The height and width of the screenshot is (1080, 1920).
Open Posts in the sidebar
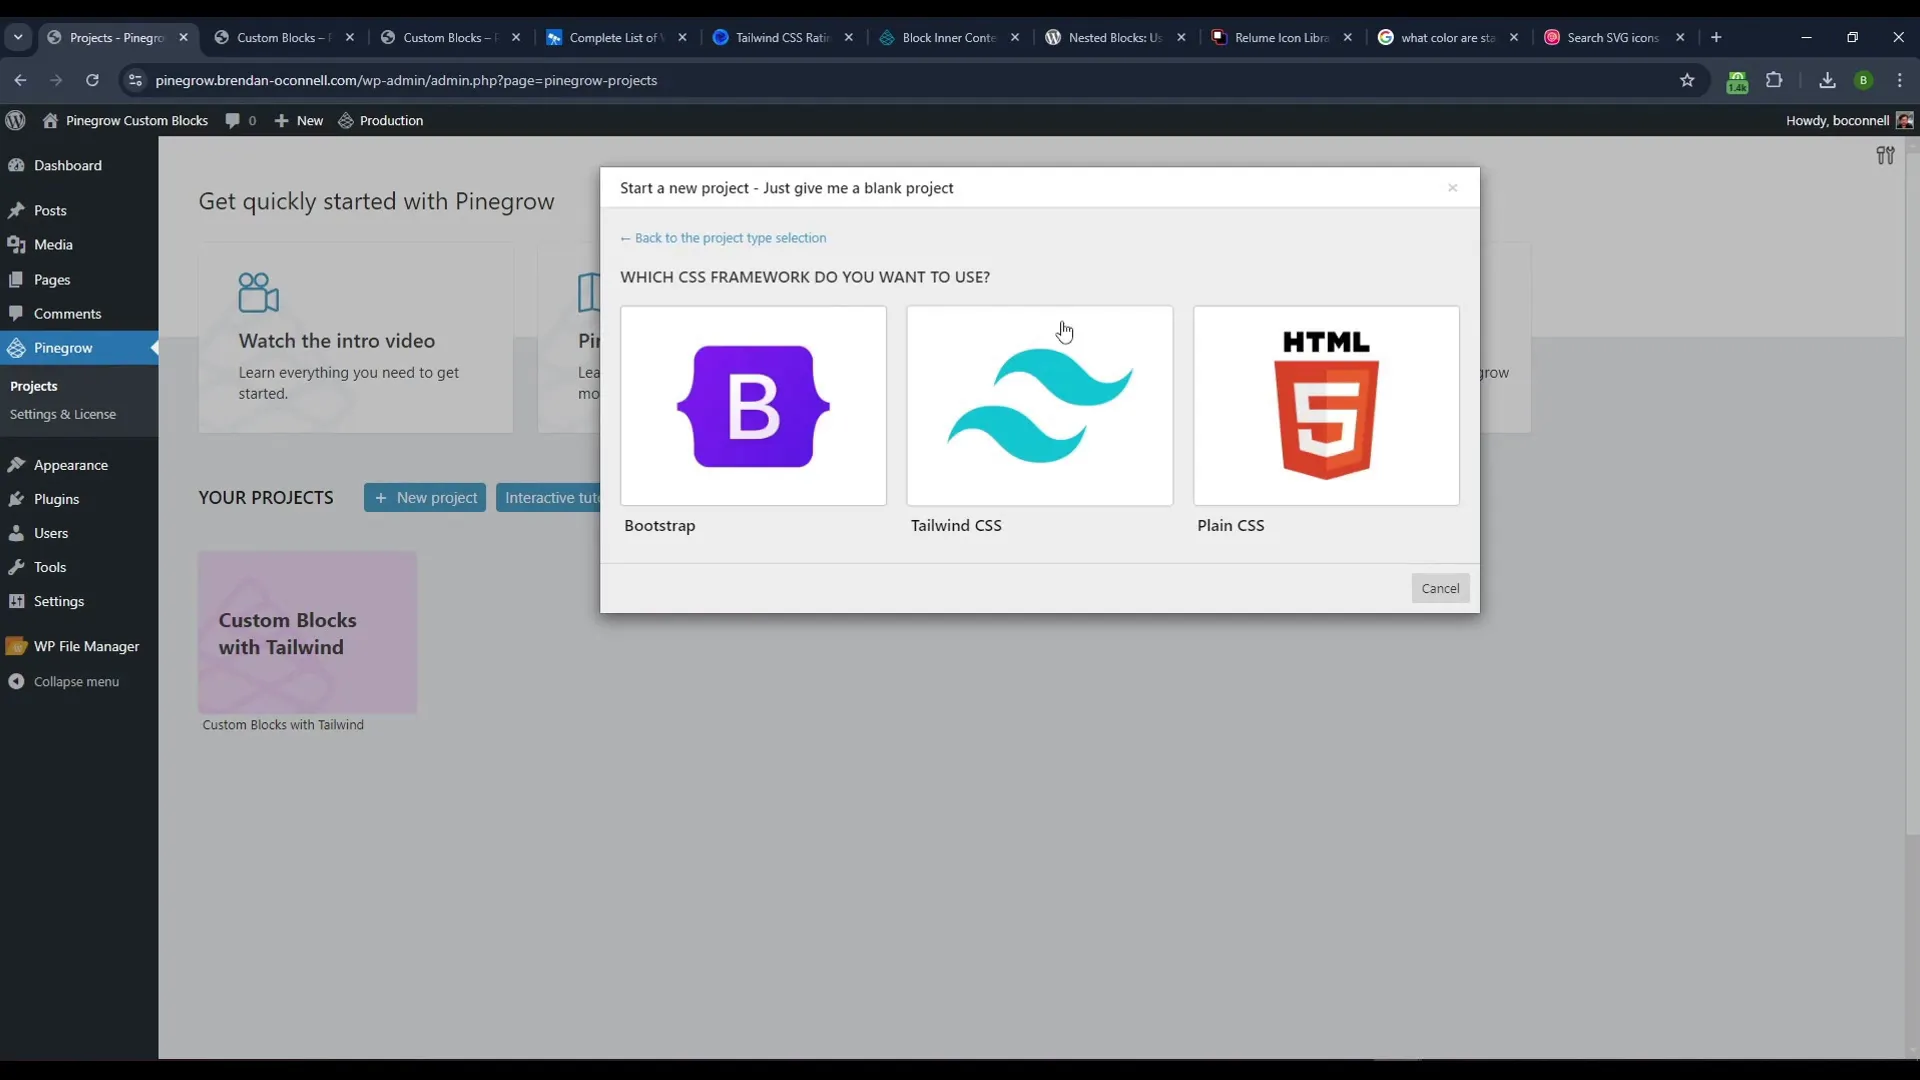pyautogui.click(x=79, y=210)
